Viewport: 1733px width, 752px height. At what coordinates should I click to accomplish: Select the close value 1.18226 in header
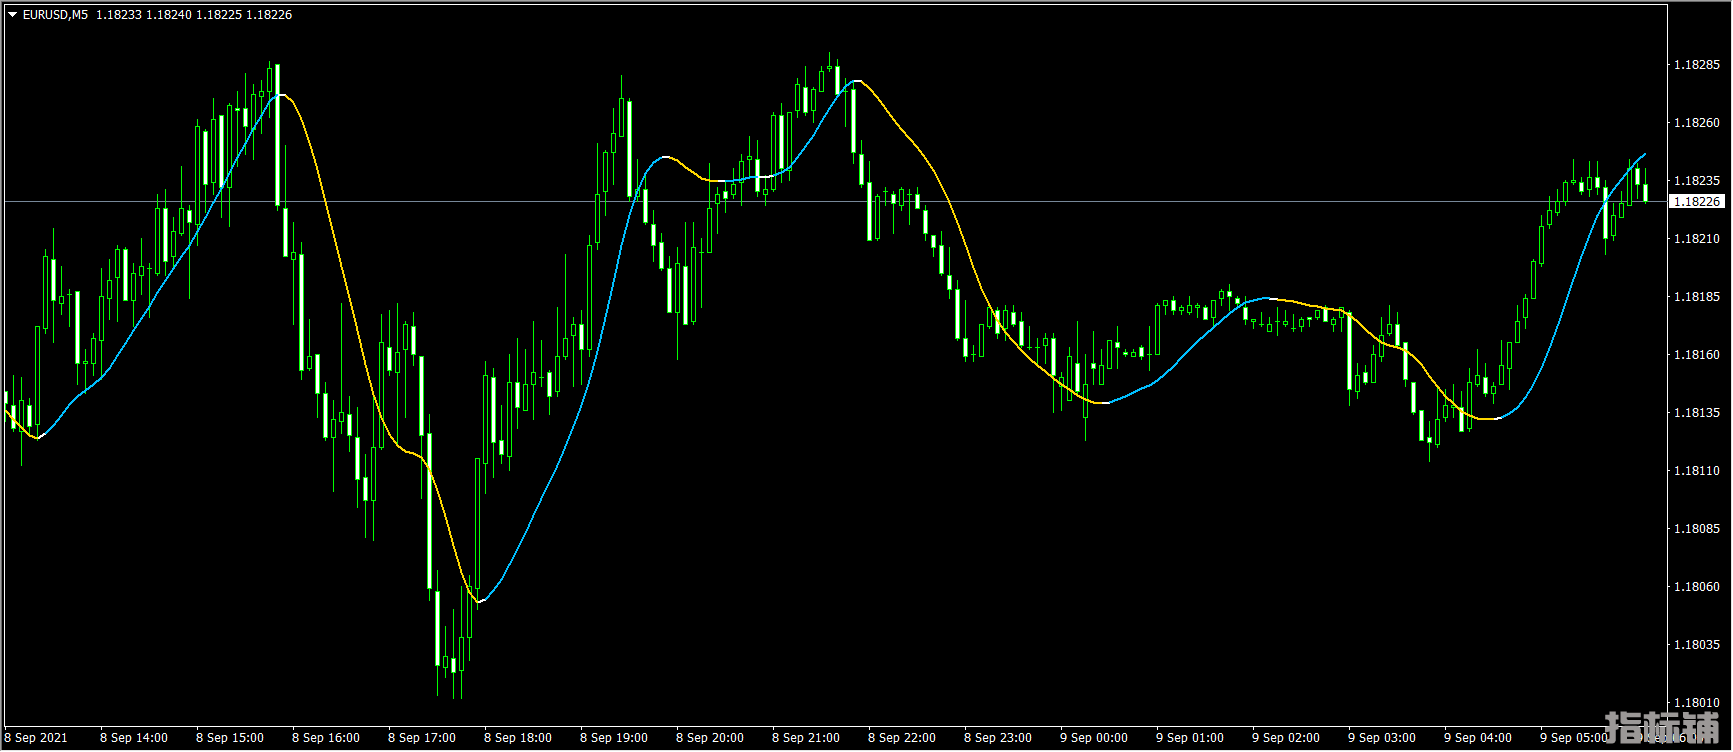tap(269, 15)
